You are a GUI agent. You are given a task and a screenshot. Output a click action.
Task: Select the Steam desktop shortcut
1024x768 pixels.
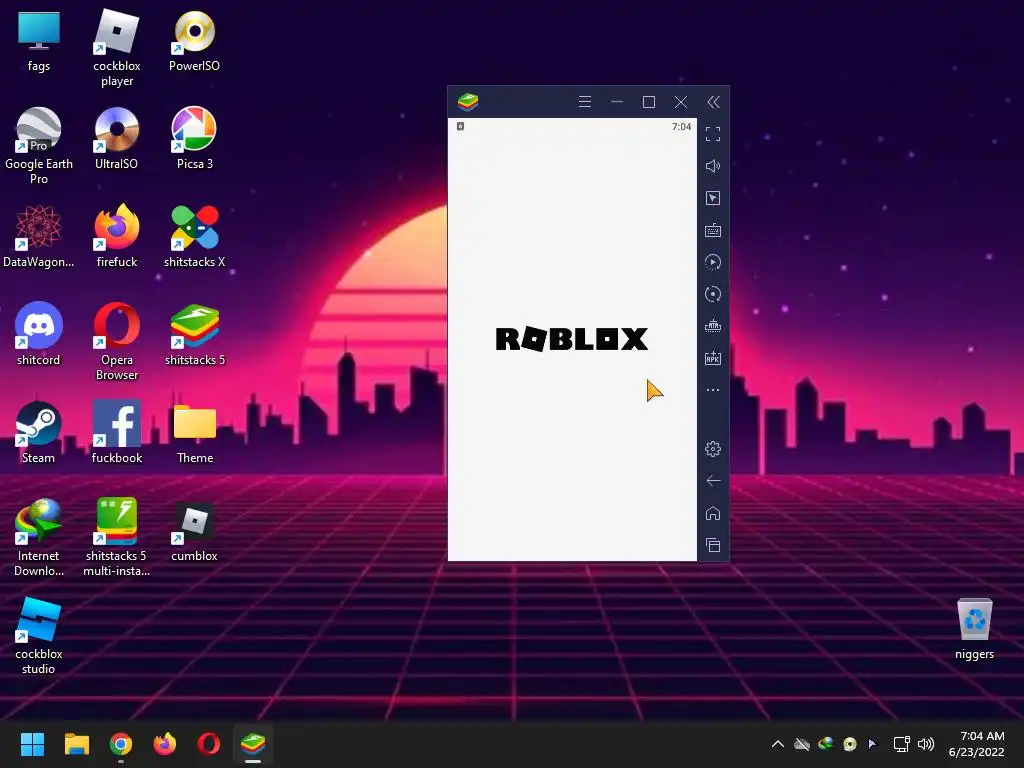click(x=39, y=433)
